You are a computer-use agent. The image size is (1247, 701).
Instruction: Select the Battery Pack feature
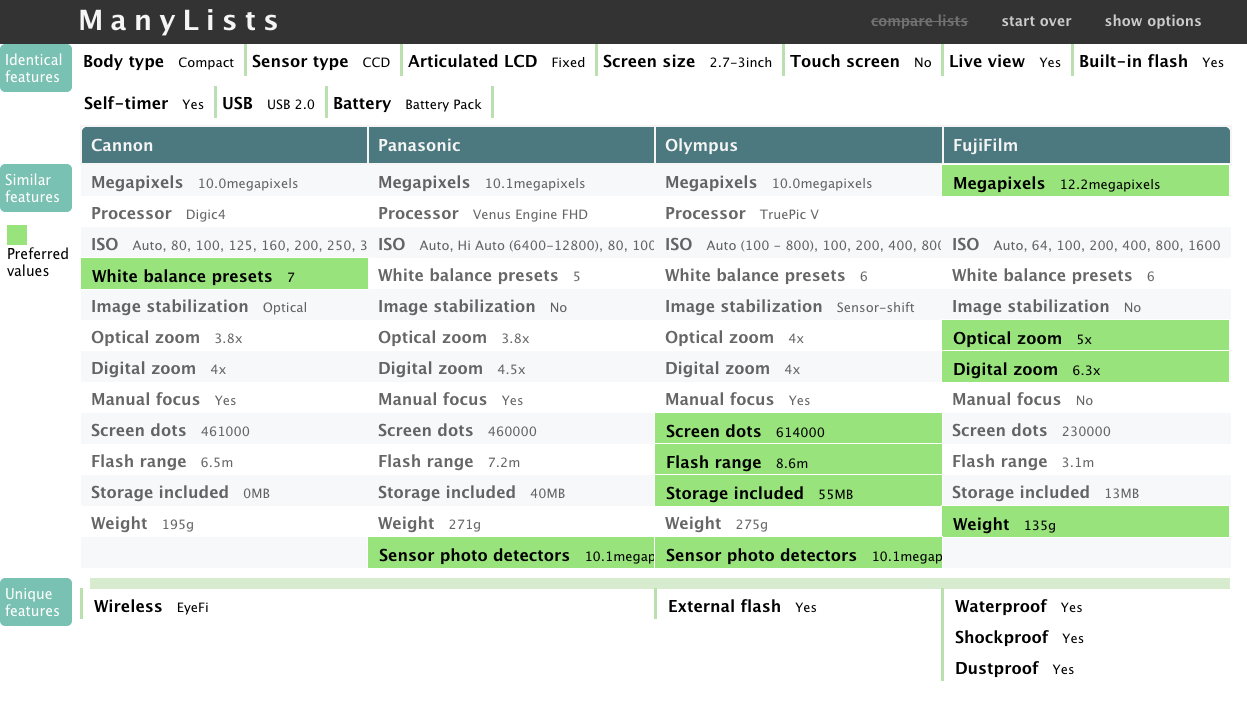pyautogui.click(x=407, y=103)
